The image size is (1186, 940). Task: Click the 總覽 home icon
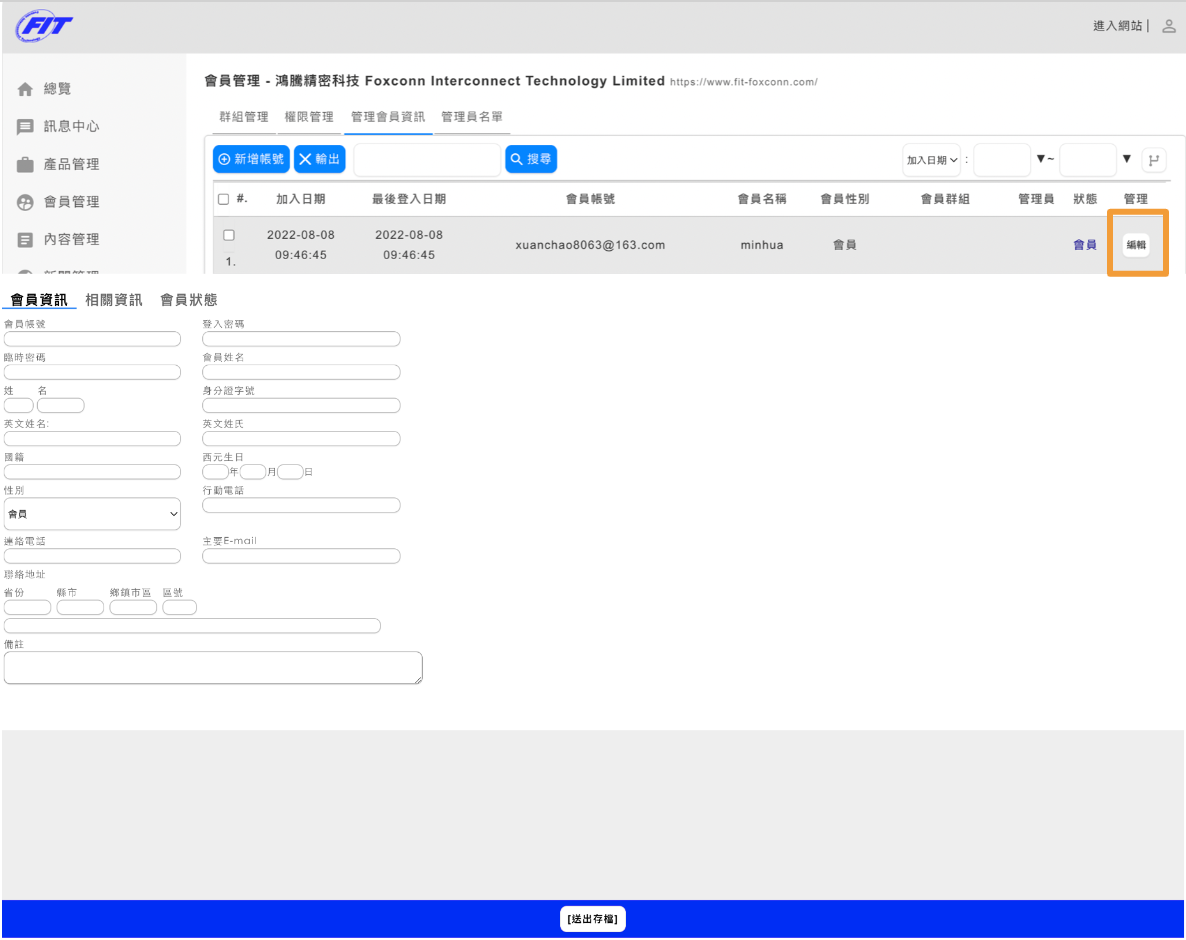25,89
